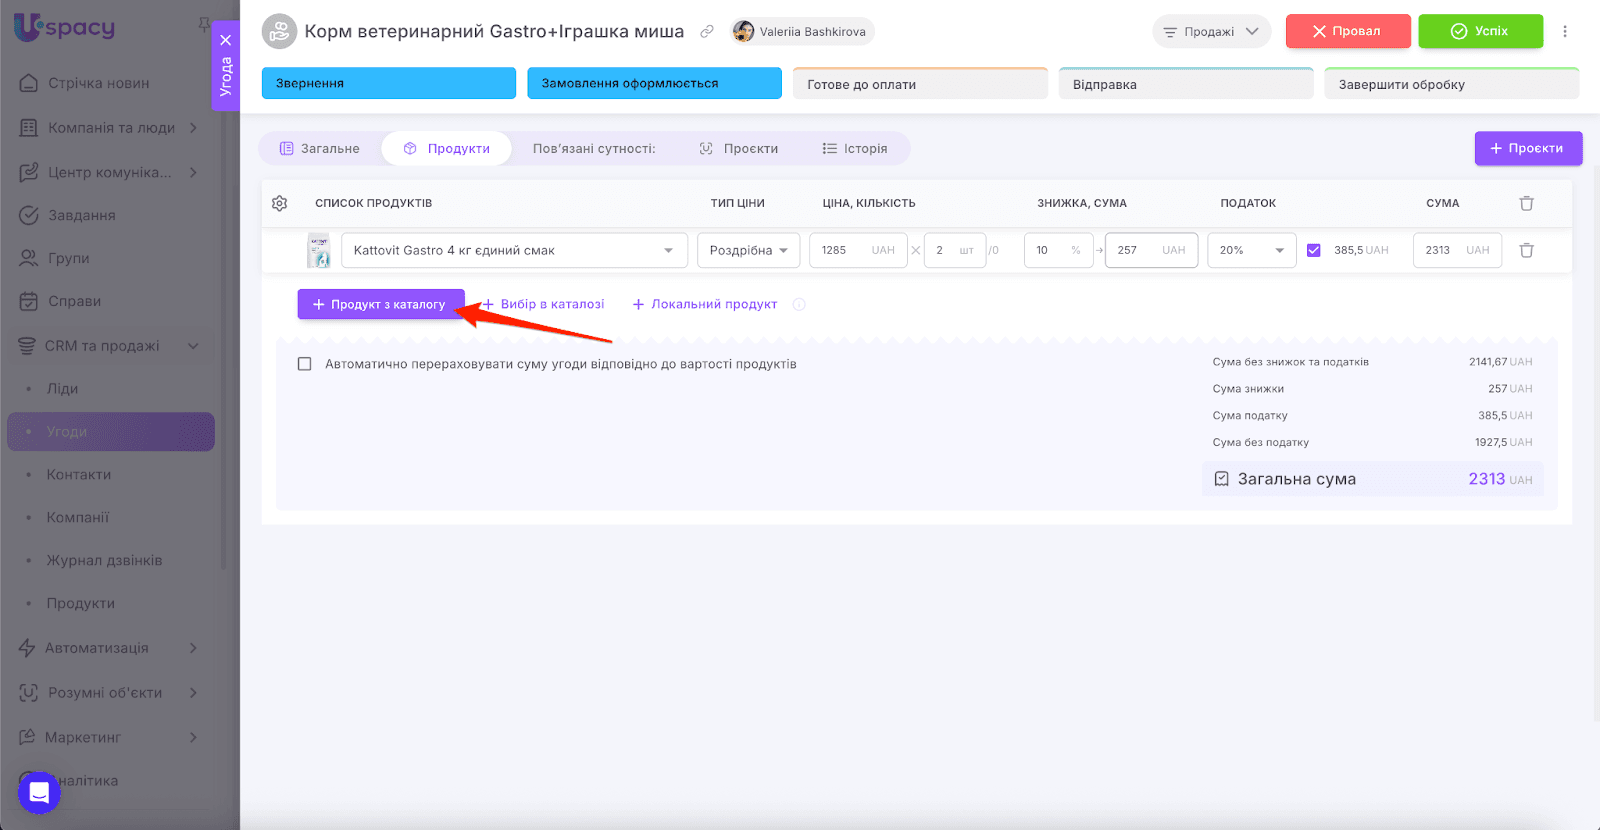The image size is (1600, 830).
Task: Close the Угода side panel
Action: (x=226, y=40)
